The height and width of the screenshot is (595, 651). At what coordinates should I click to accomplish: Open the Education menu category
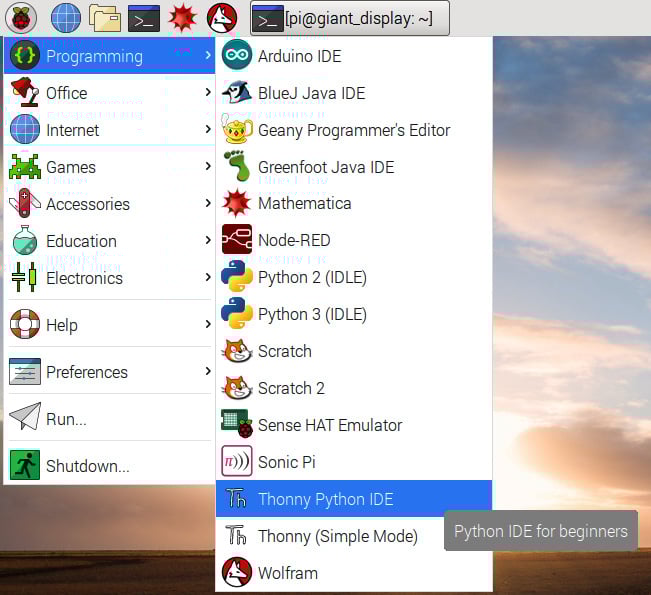point(109,240)
